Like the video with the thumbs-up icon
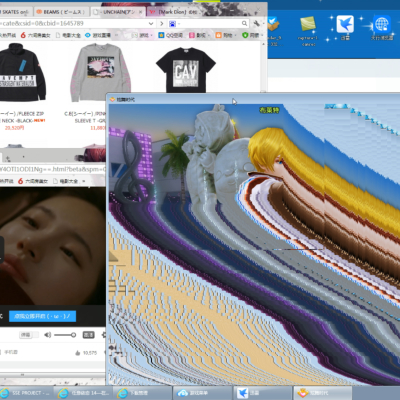This screenshot has width=400, height=400. (78, 353)
